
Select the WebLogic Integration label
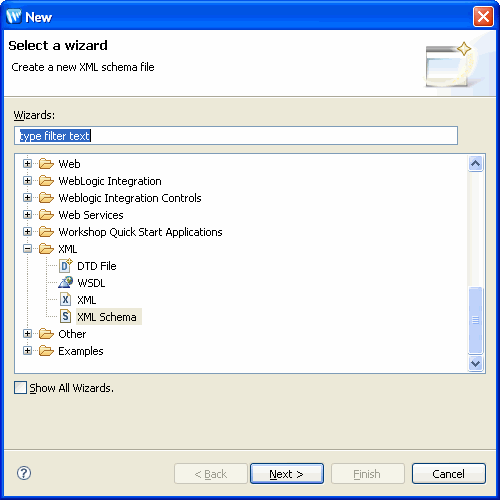[110, 181]
